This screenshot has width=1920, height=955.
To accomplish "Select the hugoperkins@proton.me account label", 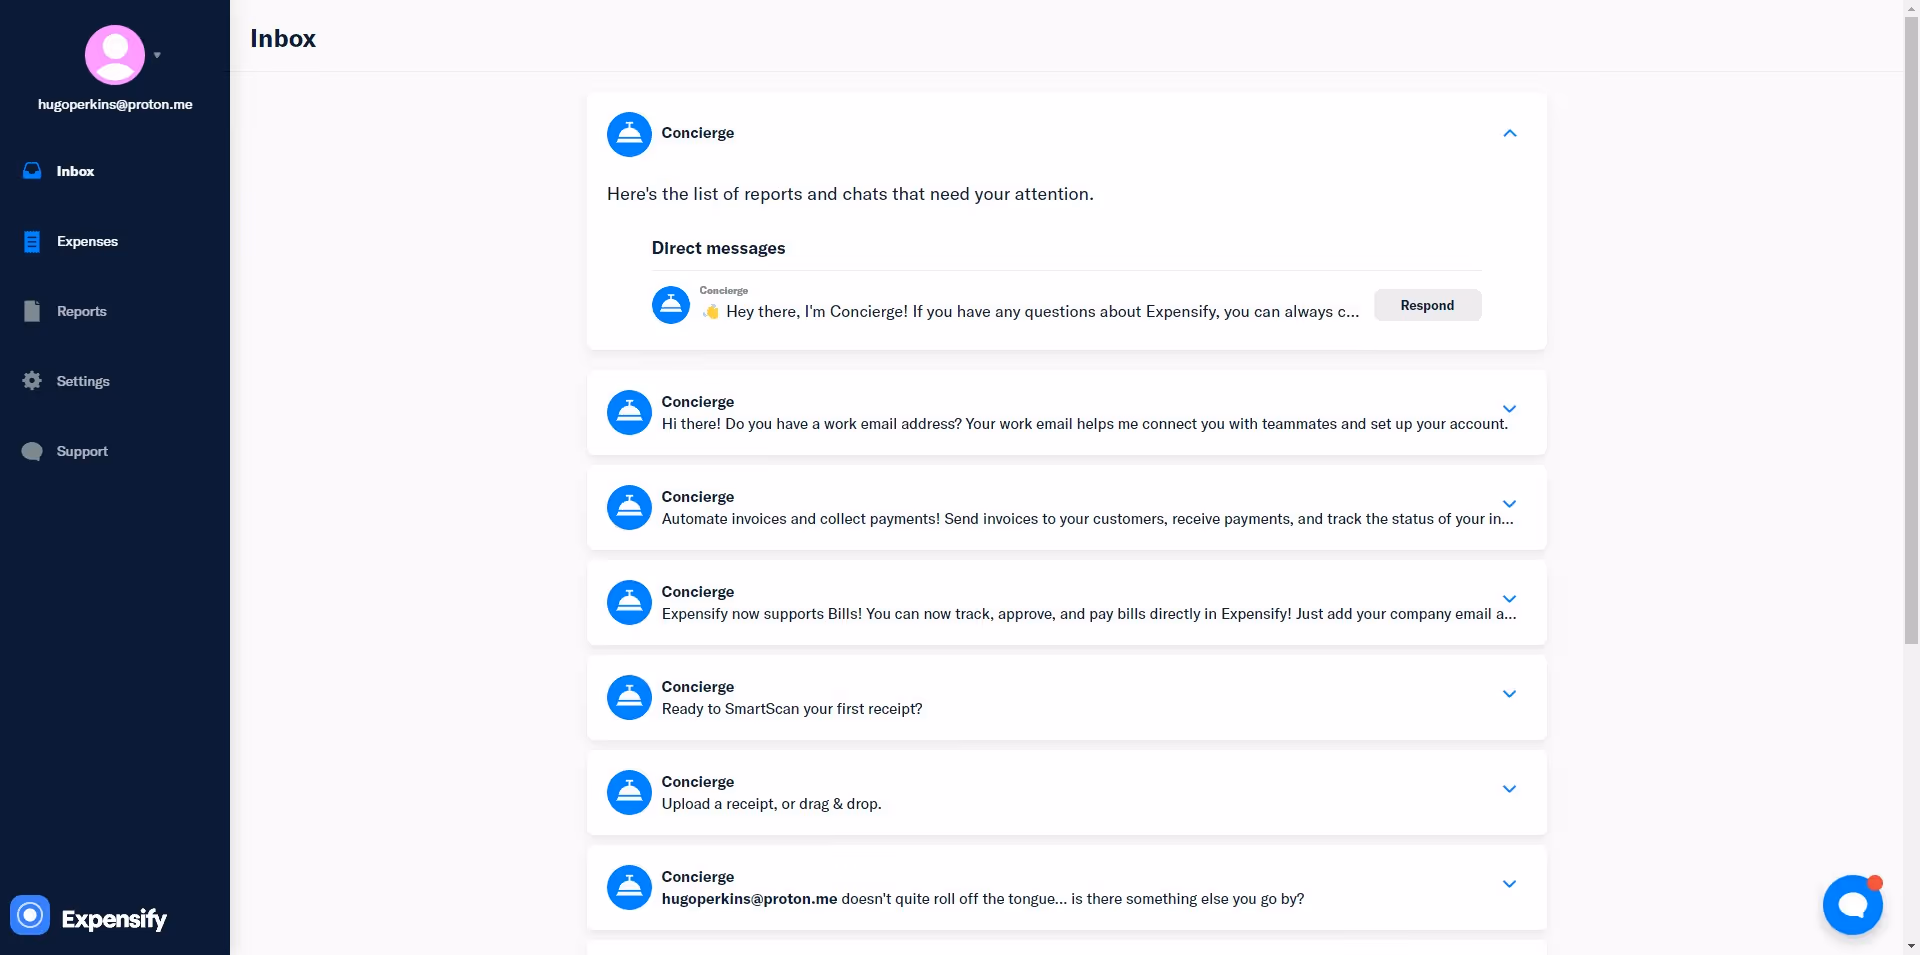I will [115, 104].
